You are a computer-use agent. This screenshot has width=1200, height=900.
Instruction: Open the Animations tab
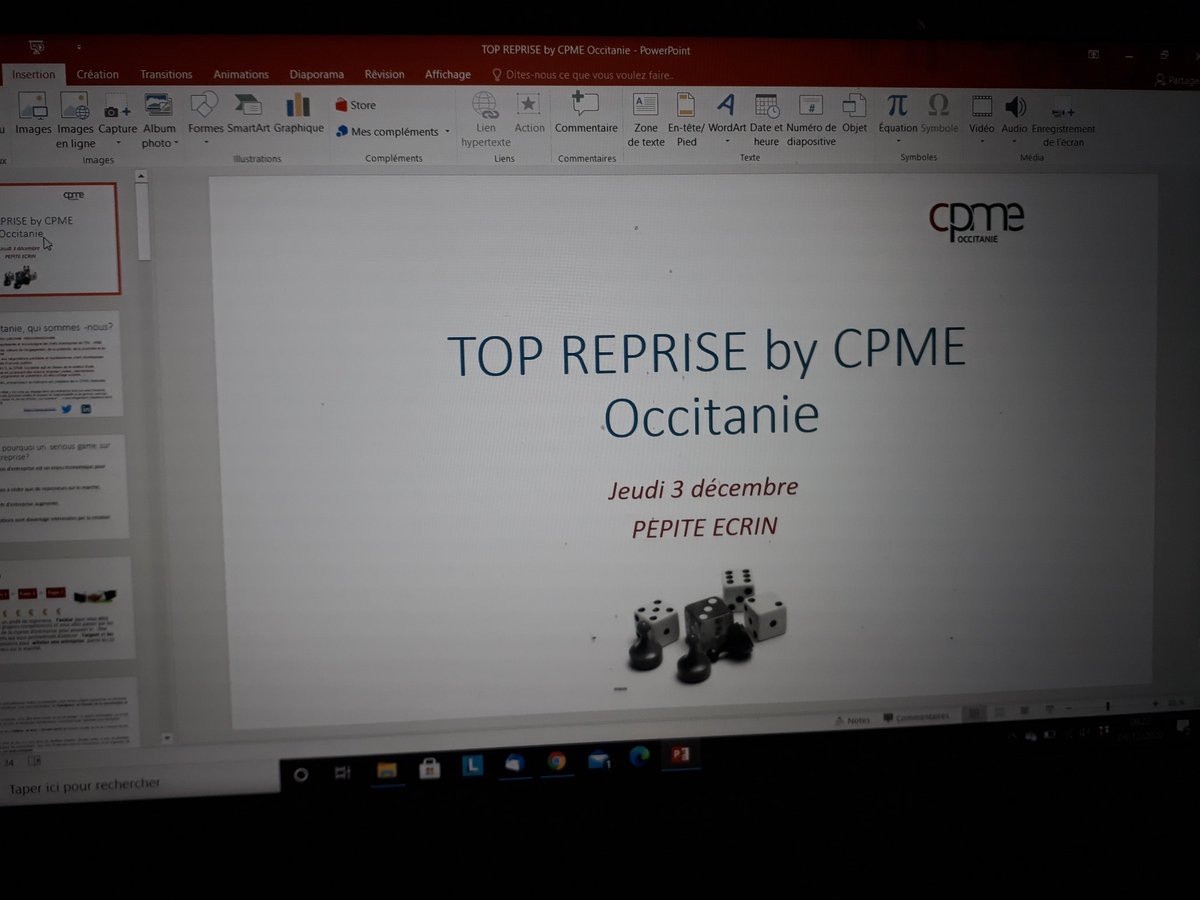(241, 74)
